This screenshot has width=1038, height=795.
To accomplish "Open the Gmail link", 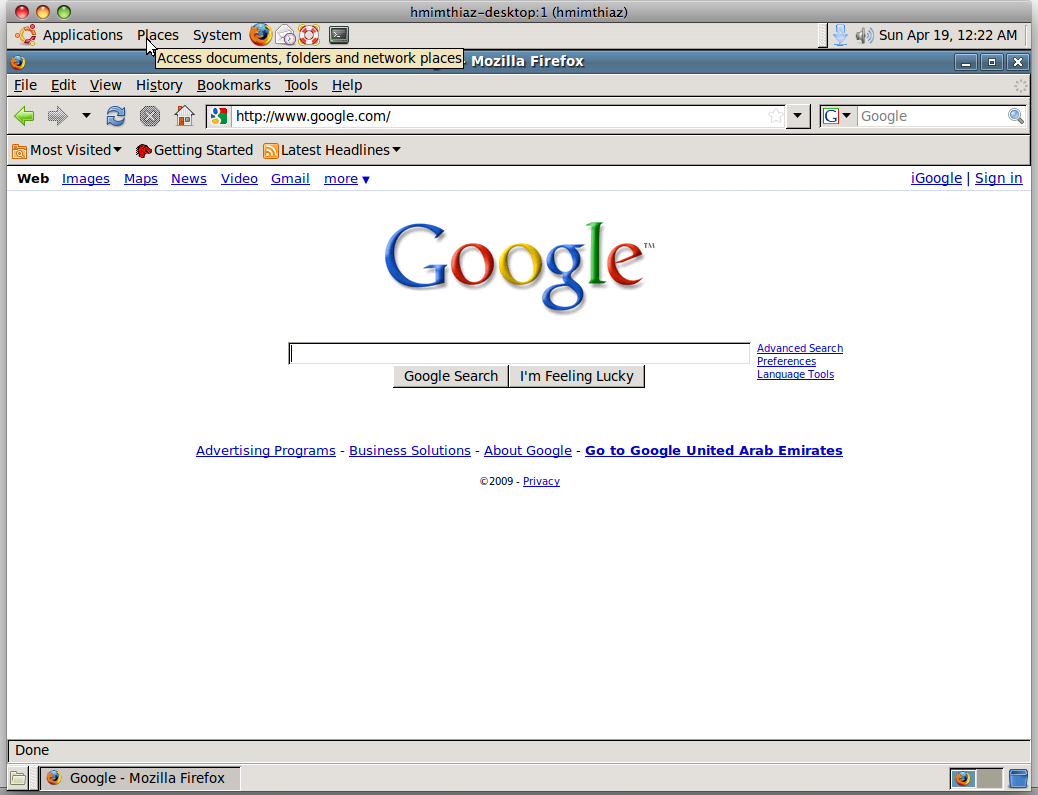I will tap(290, 179).
